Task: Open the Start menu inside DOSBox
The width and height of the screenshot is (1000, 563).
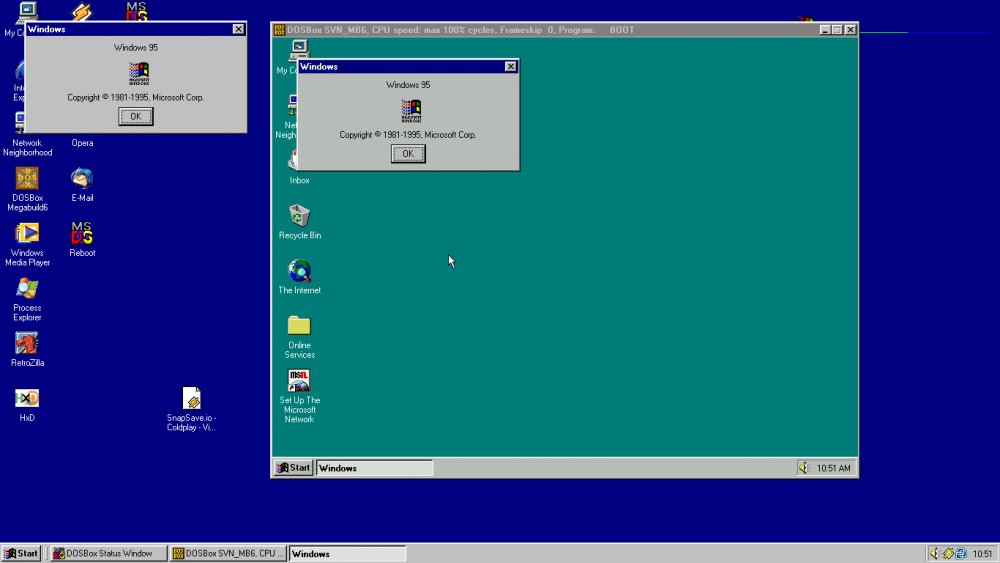Action: 293,468
